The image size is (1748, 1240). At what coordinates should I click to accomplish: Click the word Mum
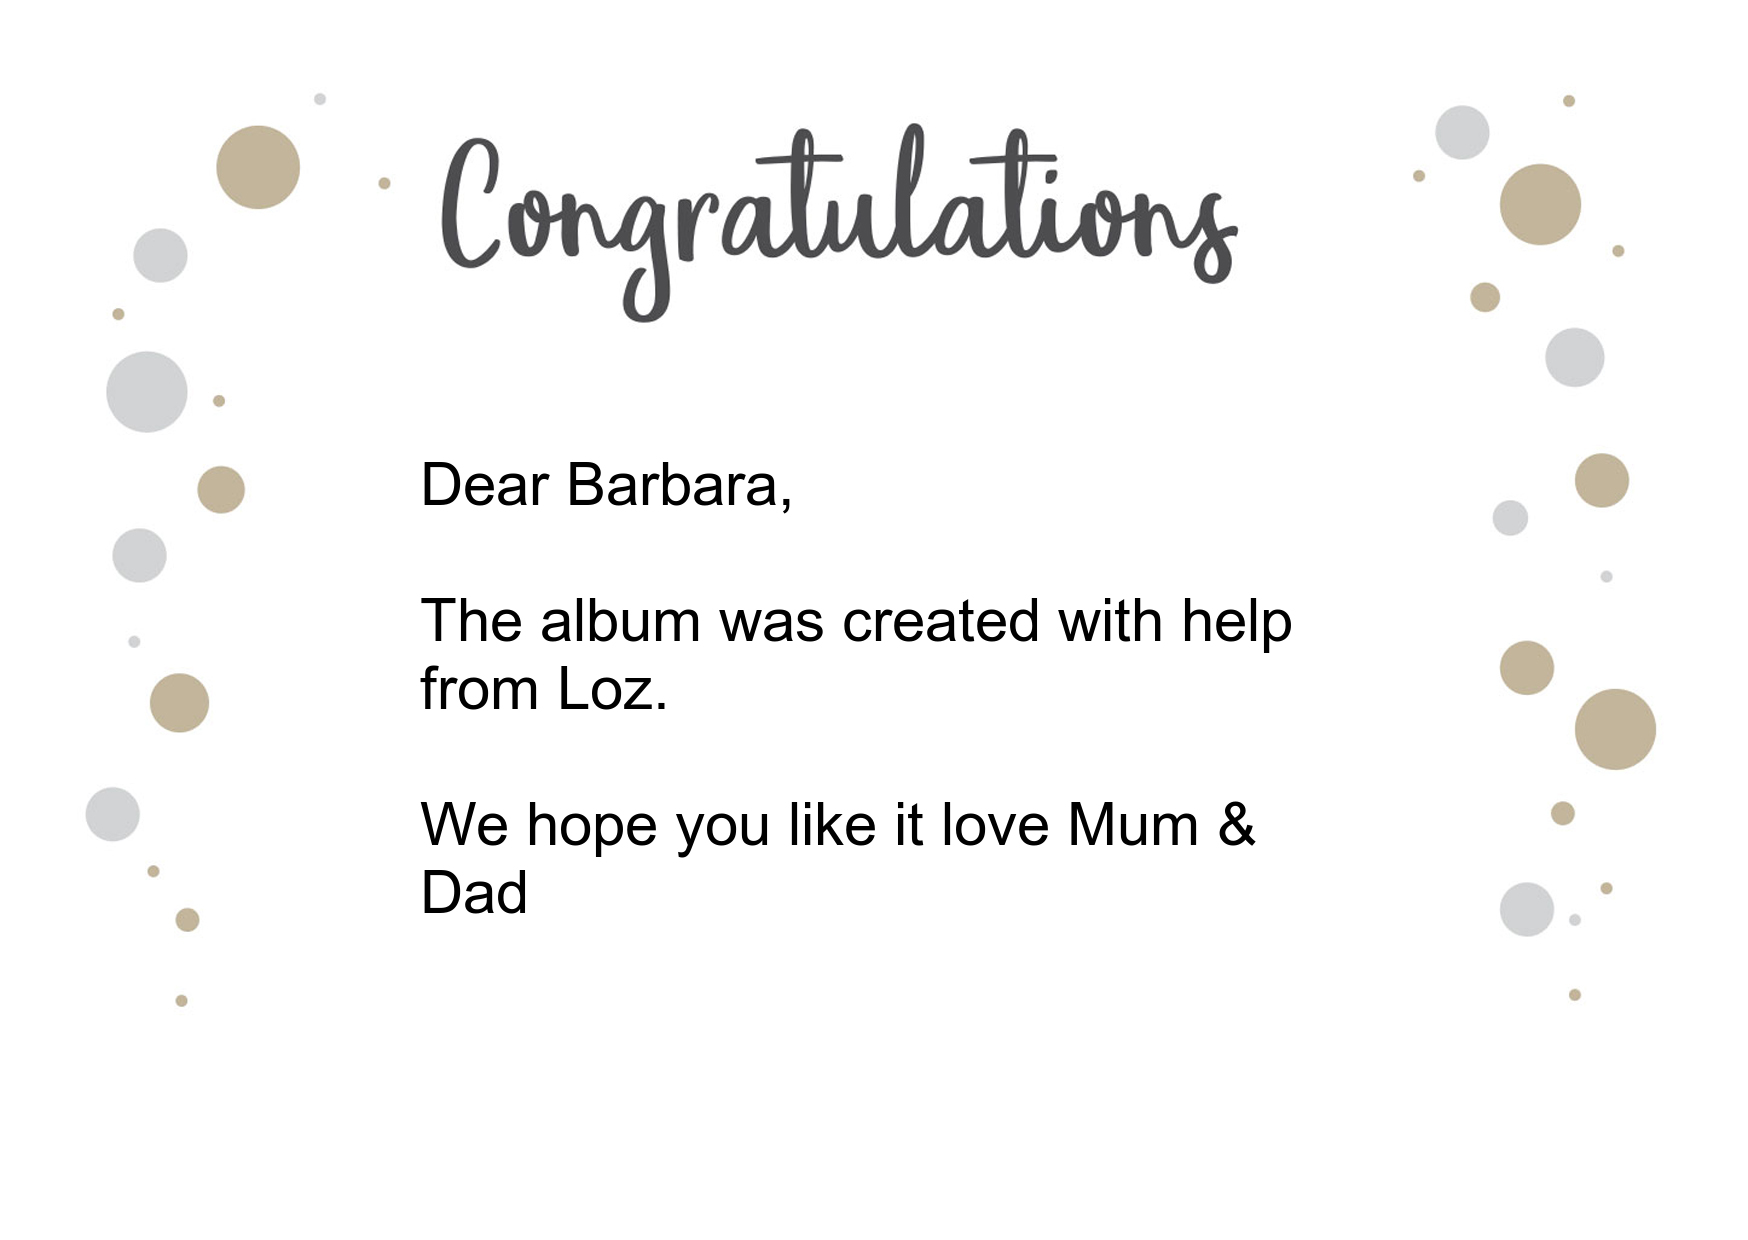(x=1133, y=825)
